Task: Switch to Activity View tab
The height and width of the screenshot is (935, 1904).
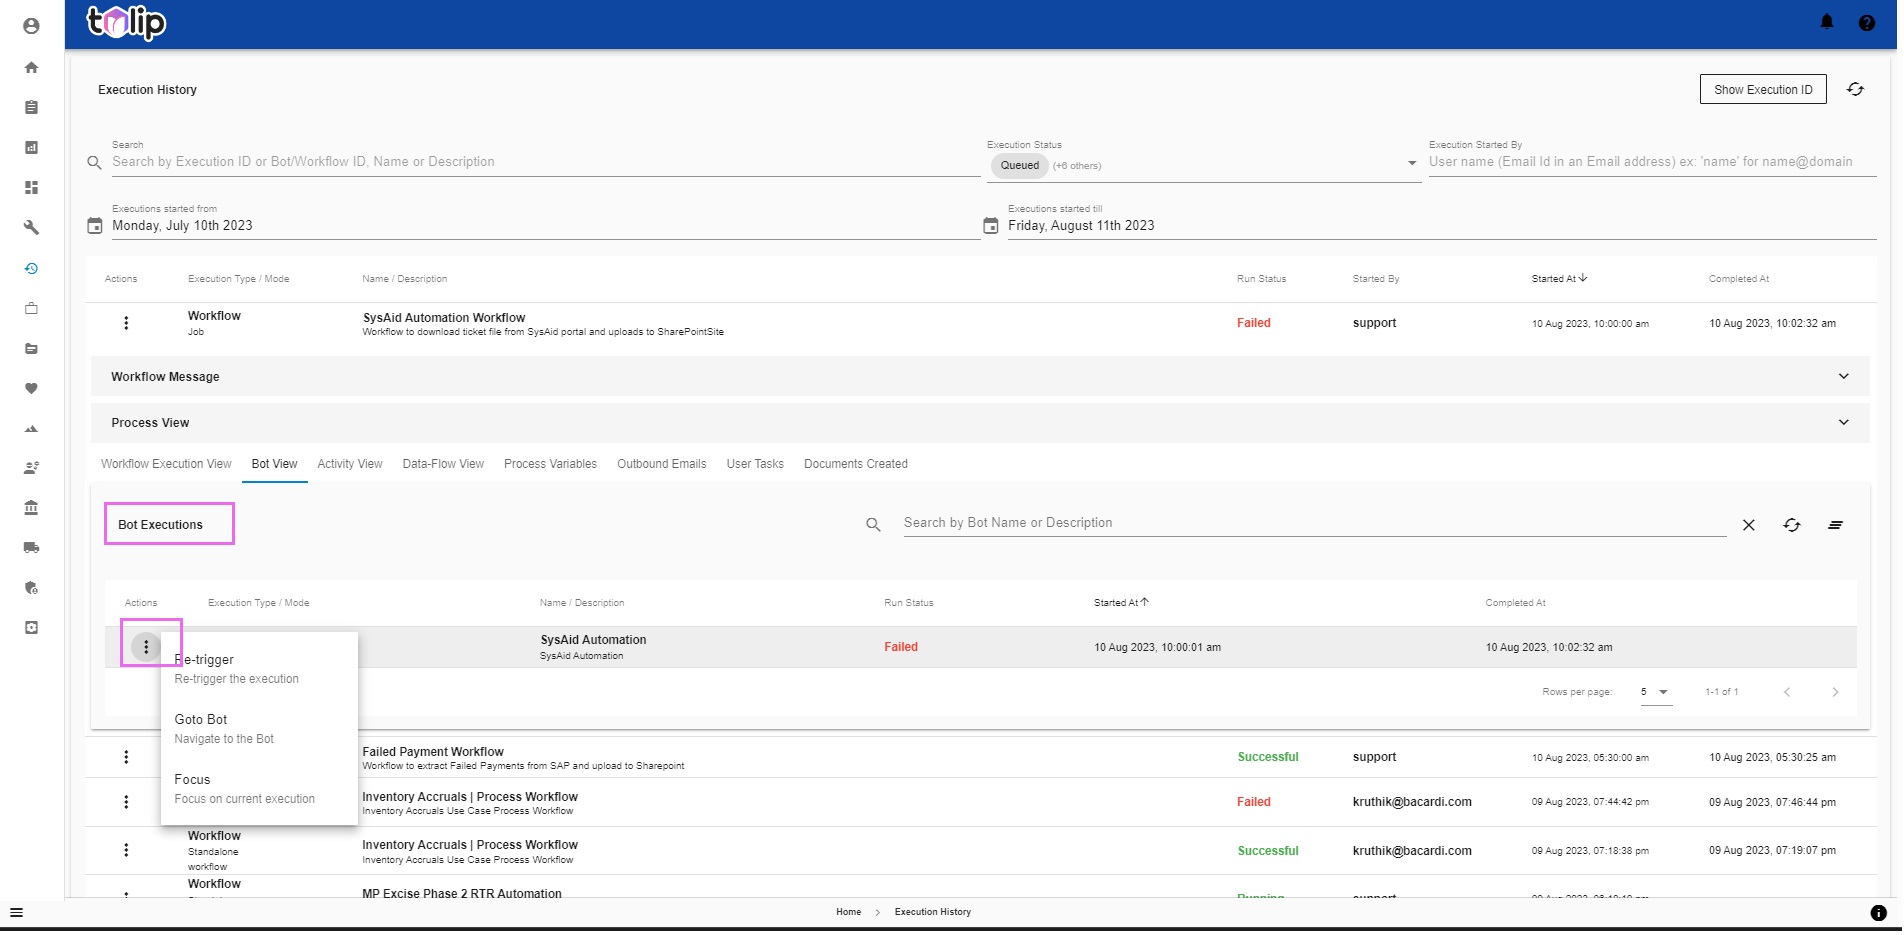Action: point(350,464)
